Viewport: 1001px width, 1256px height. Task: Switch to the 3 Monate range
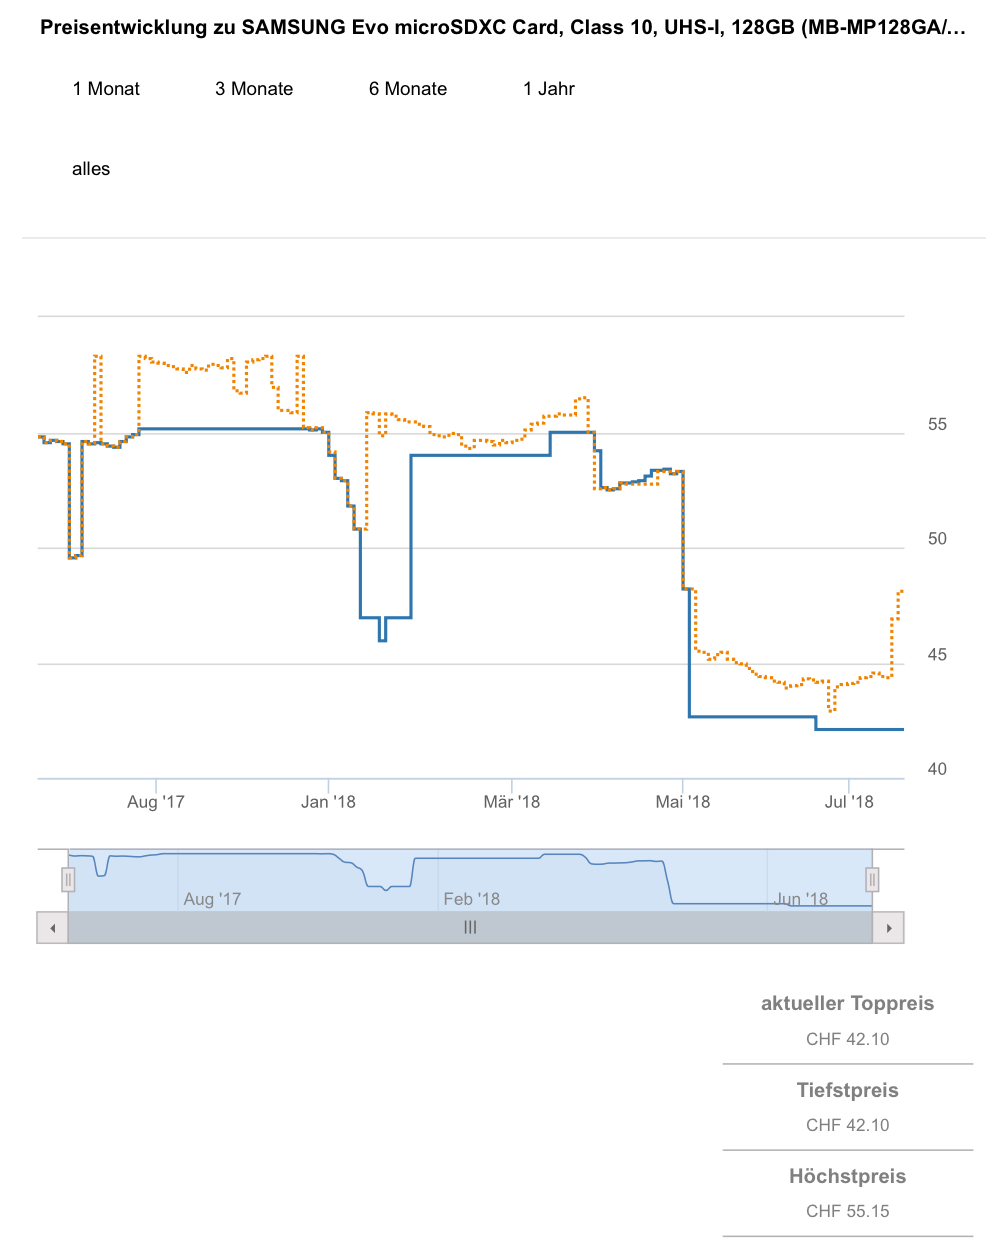point(254,89)
